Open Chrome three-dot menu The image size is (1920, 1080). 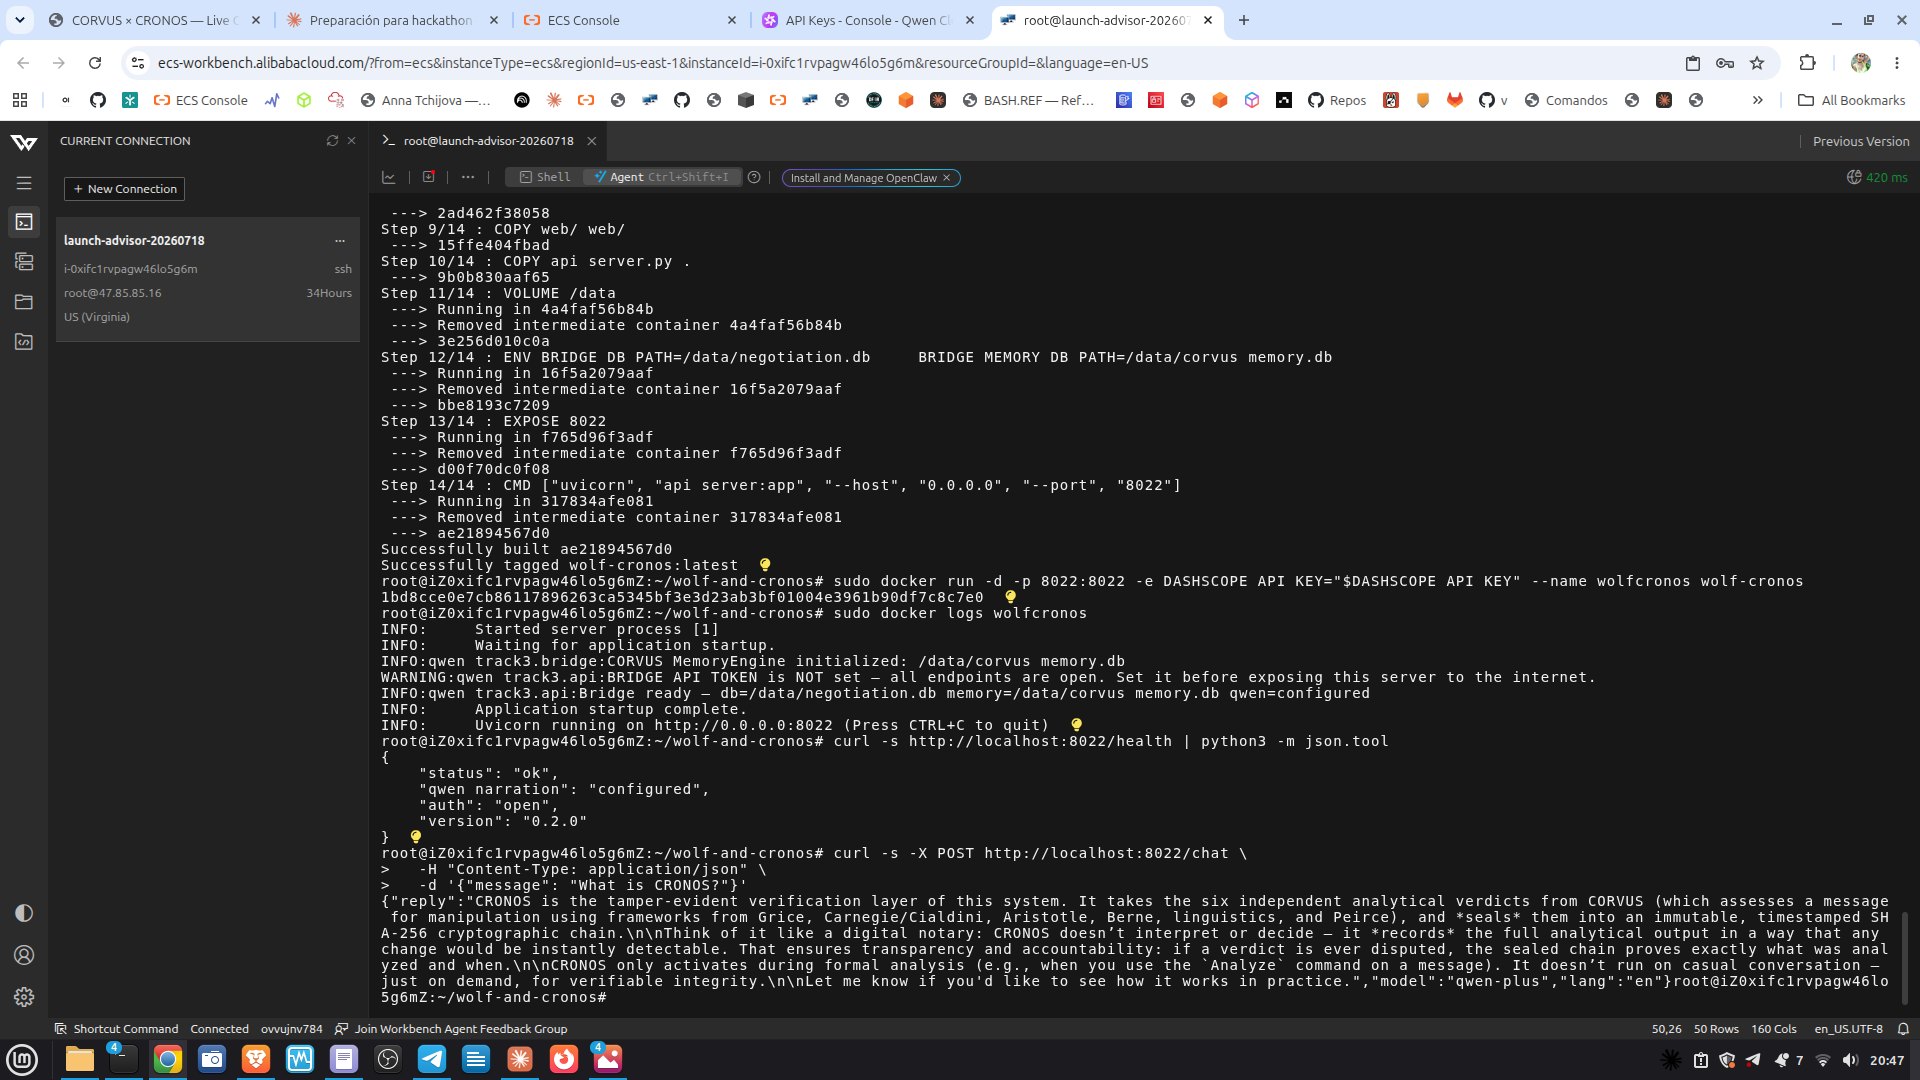(x=1897, y=63)
